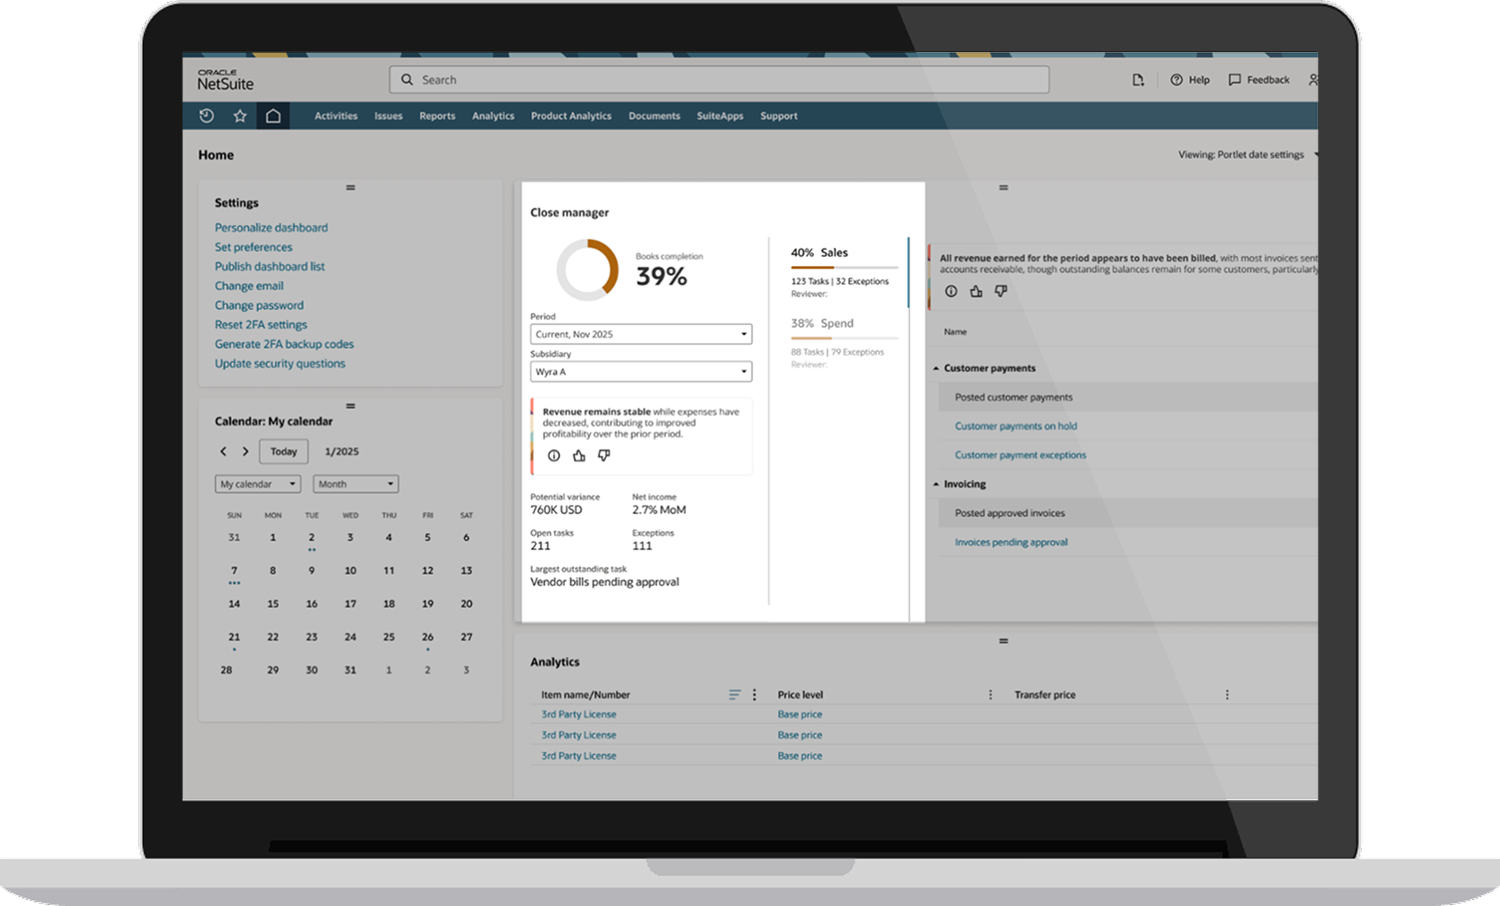The image size is (1500, 906).
Task: Click thumbs down on Revenue remains stable insight
Action: click(x=604, y=456)
